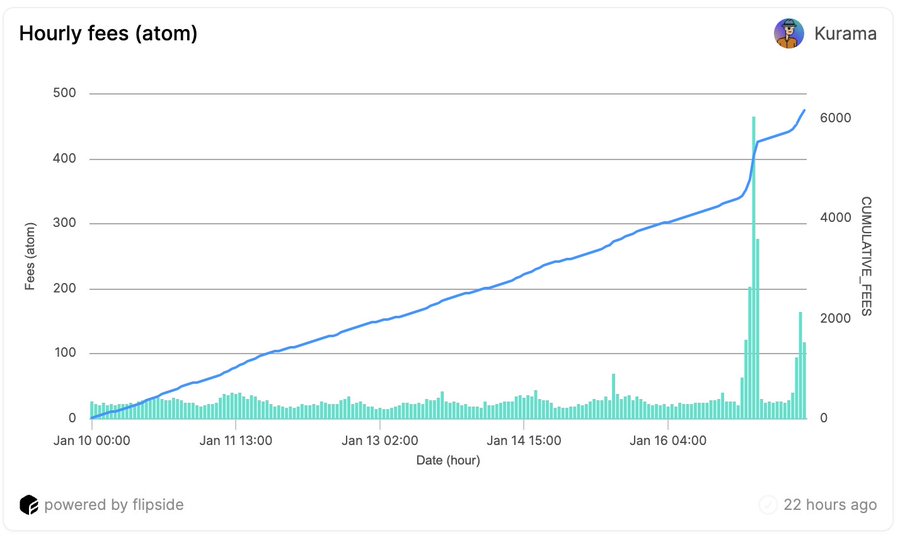This screenshot has width=900, height=537.
Task: Click the 'Date (hour)' x-axis title
Action: click(x=448, y=460)
